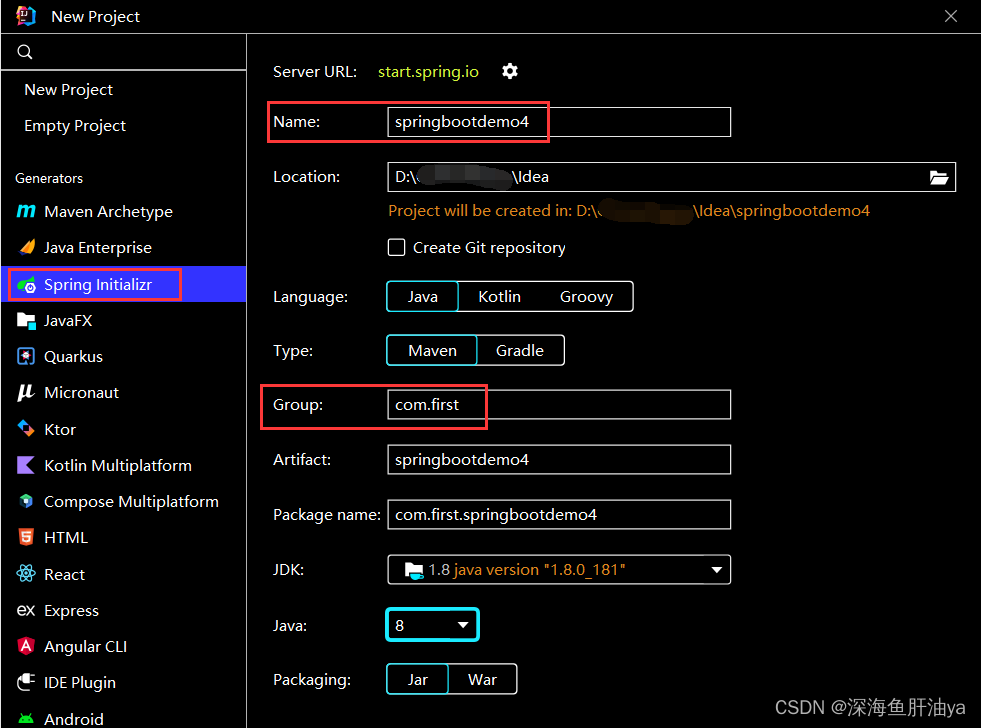Switch to Empty Project
Image resolution: width=981 pixels, height=728 pixels.
coord(72,125)
